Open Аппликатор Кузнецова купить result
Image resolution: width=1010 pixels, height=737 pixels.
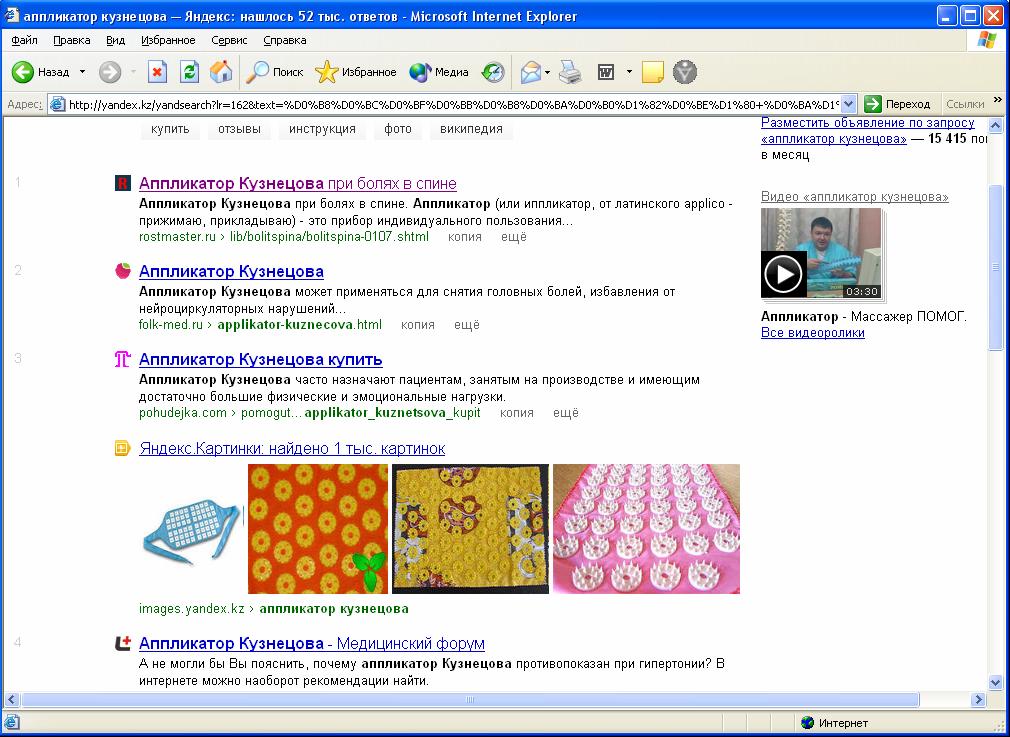pos(261,359)
